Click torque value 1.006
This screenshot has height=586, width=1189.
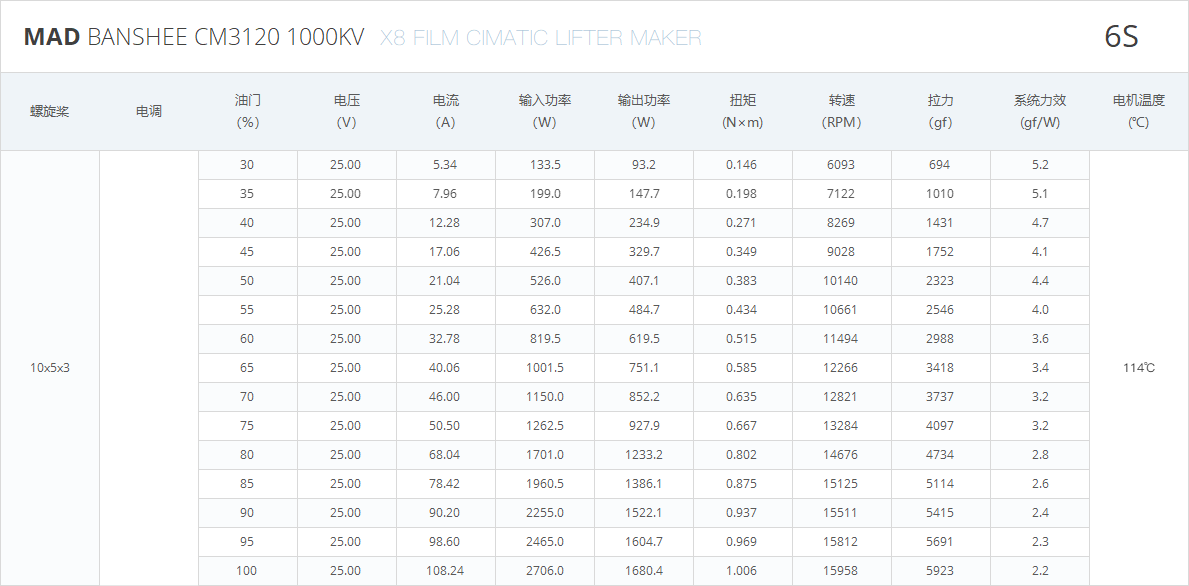pyautogui.click(x=742, y=571)
